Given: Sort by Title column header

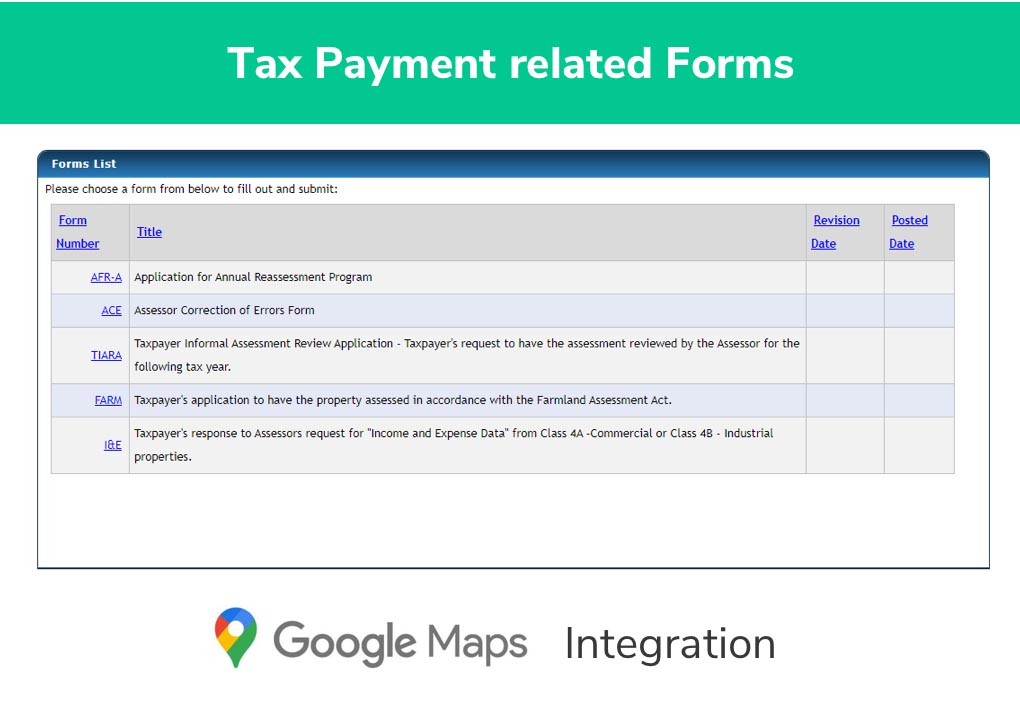Looking at the screenshot, I should pos(149,232).
